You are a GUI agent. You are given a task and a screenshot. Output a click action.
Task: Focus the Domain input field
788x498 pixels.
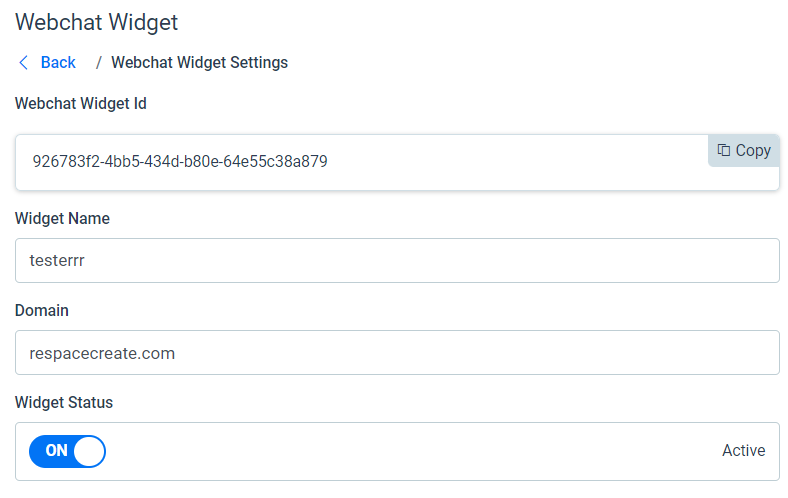pyautogui.click(x=397, y=352)
